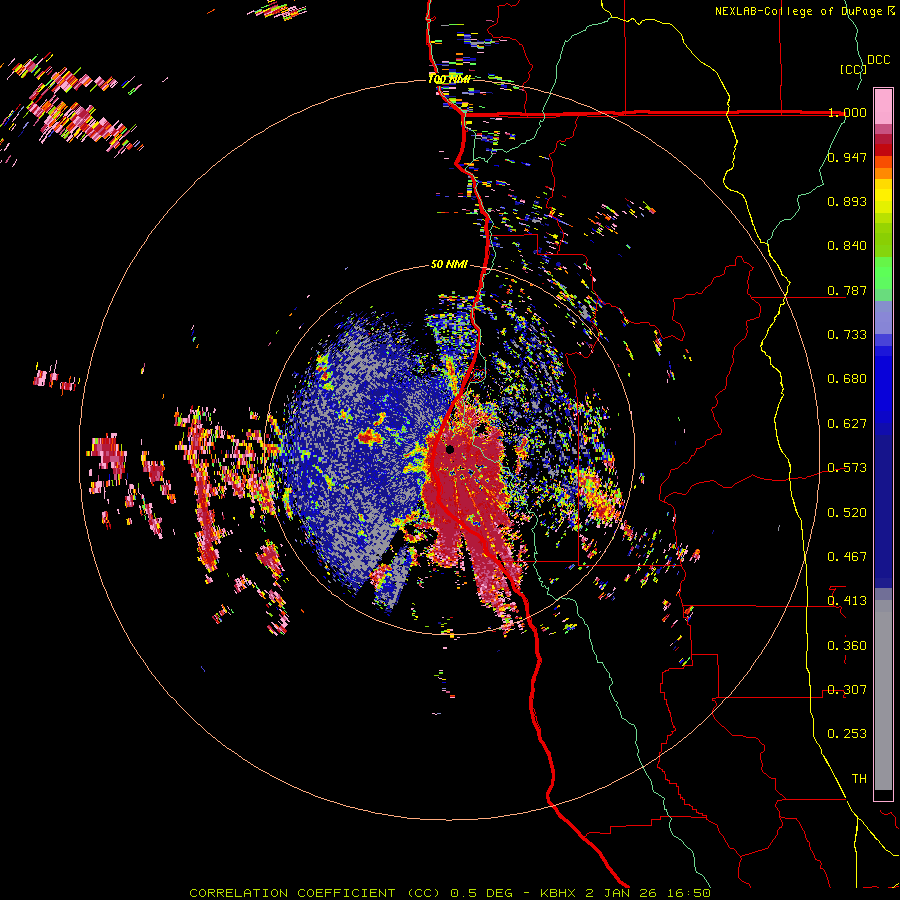Click the 100 NMI range ring label
The width and height of the screenshot is (900, 900).
tap(450, 79)
